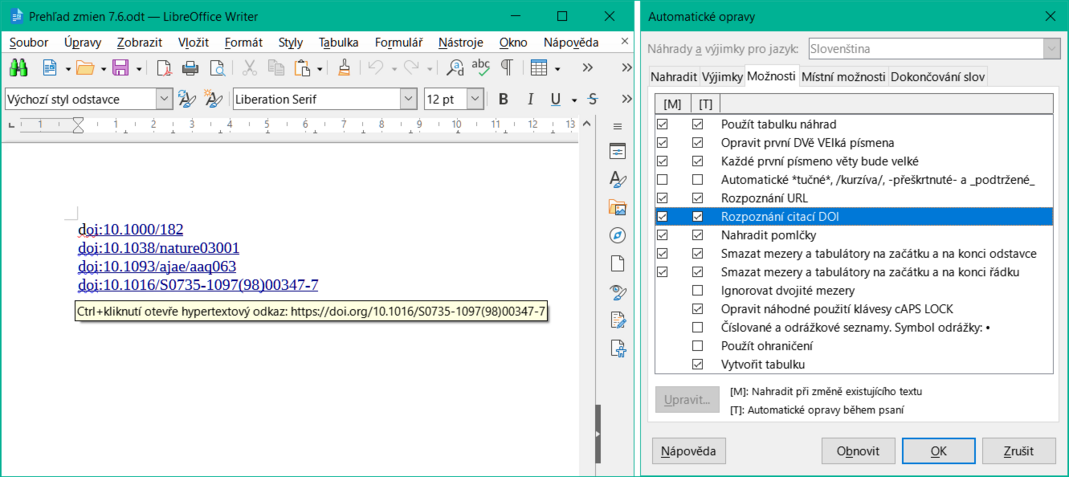Open the Gallery icon in sidebar
The height and width of the screenshot is (477, 1069).
tap(617, 208)
